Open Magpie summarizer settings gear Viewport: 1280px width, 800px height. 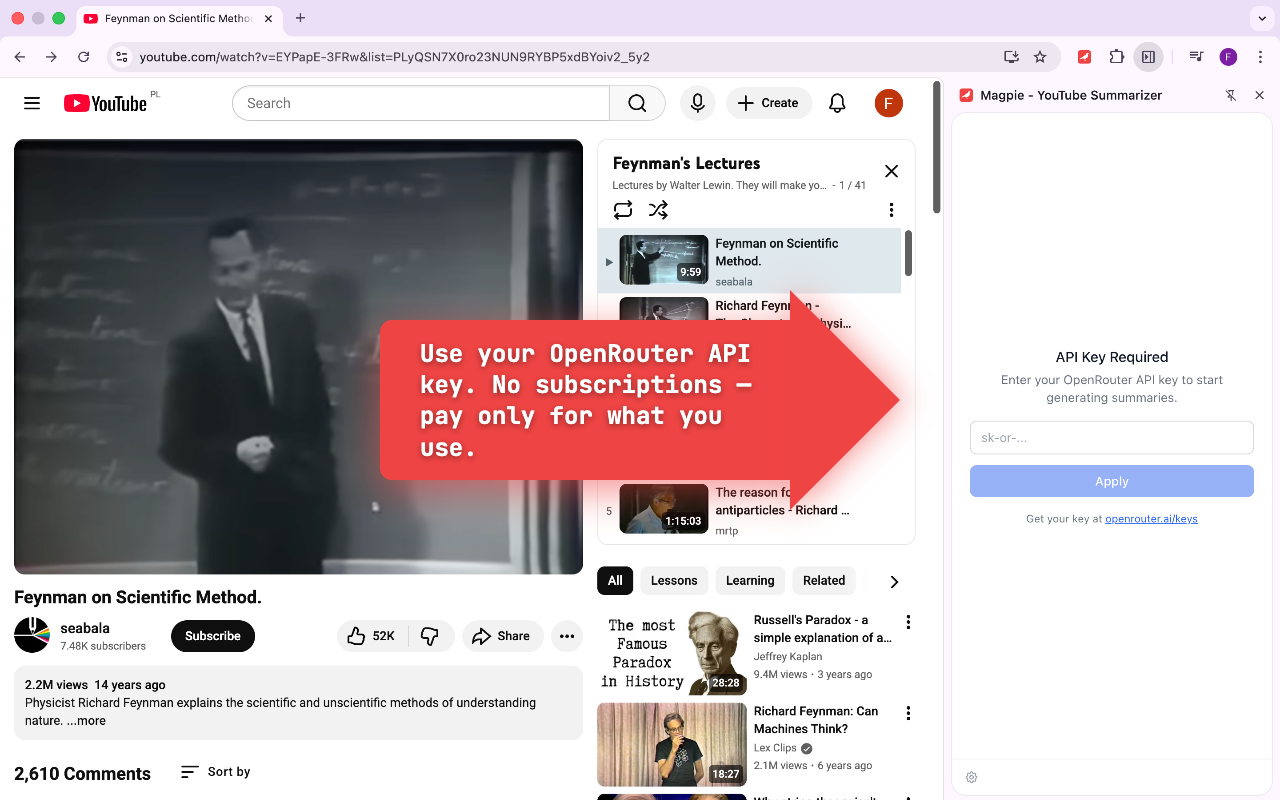(x=971, y=777)
